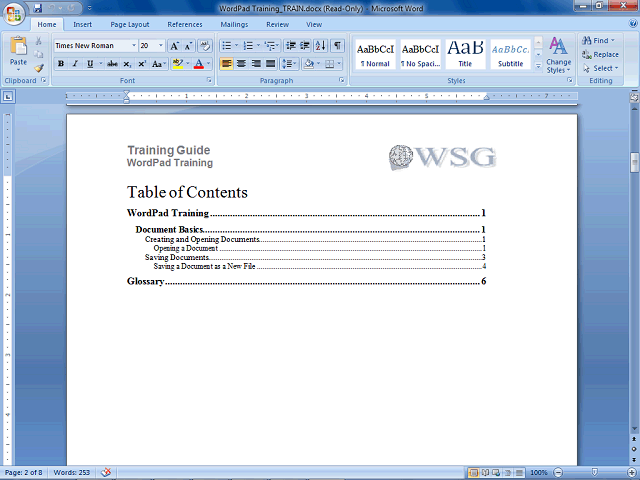Click the Find button
Viewport: 640px width, 480px height.
point(598,40)
